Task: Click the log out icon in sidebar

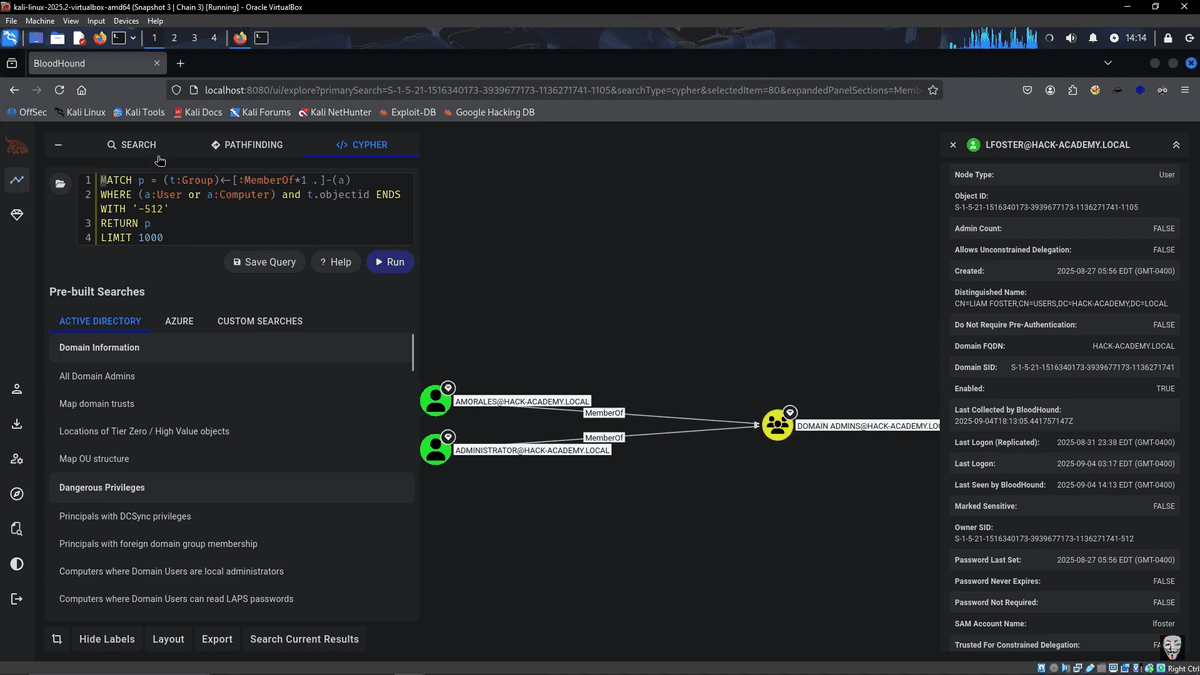Action: (16, 599)
